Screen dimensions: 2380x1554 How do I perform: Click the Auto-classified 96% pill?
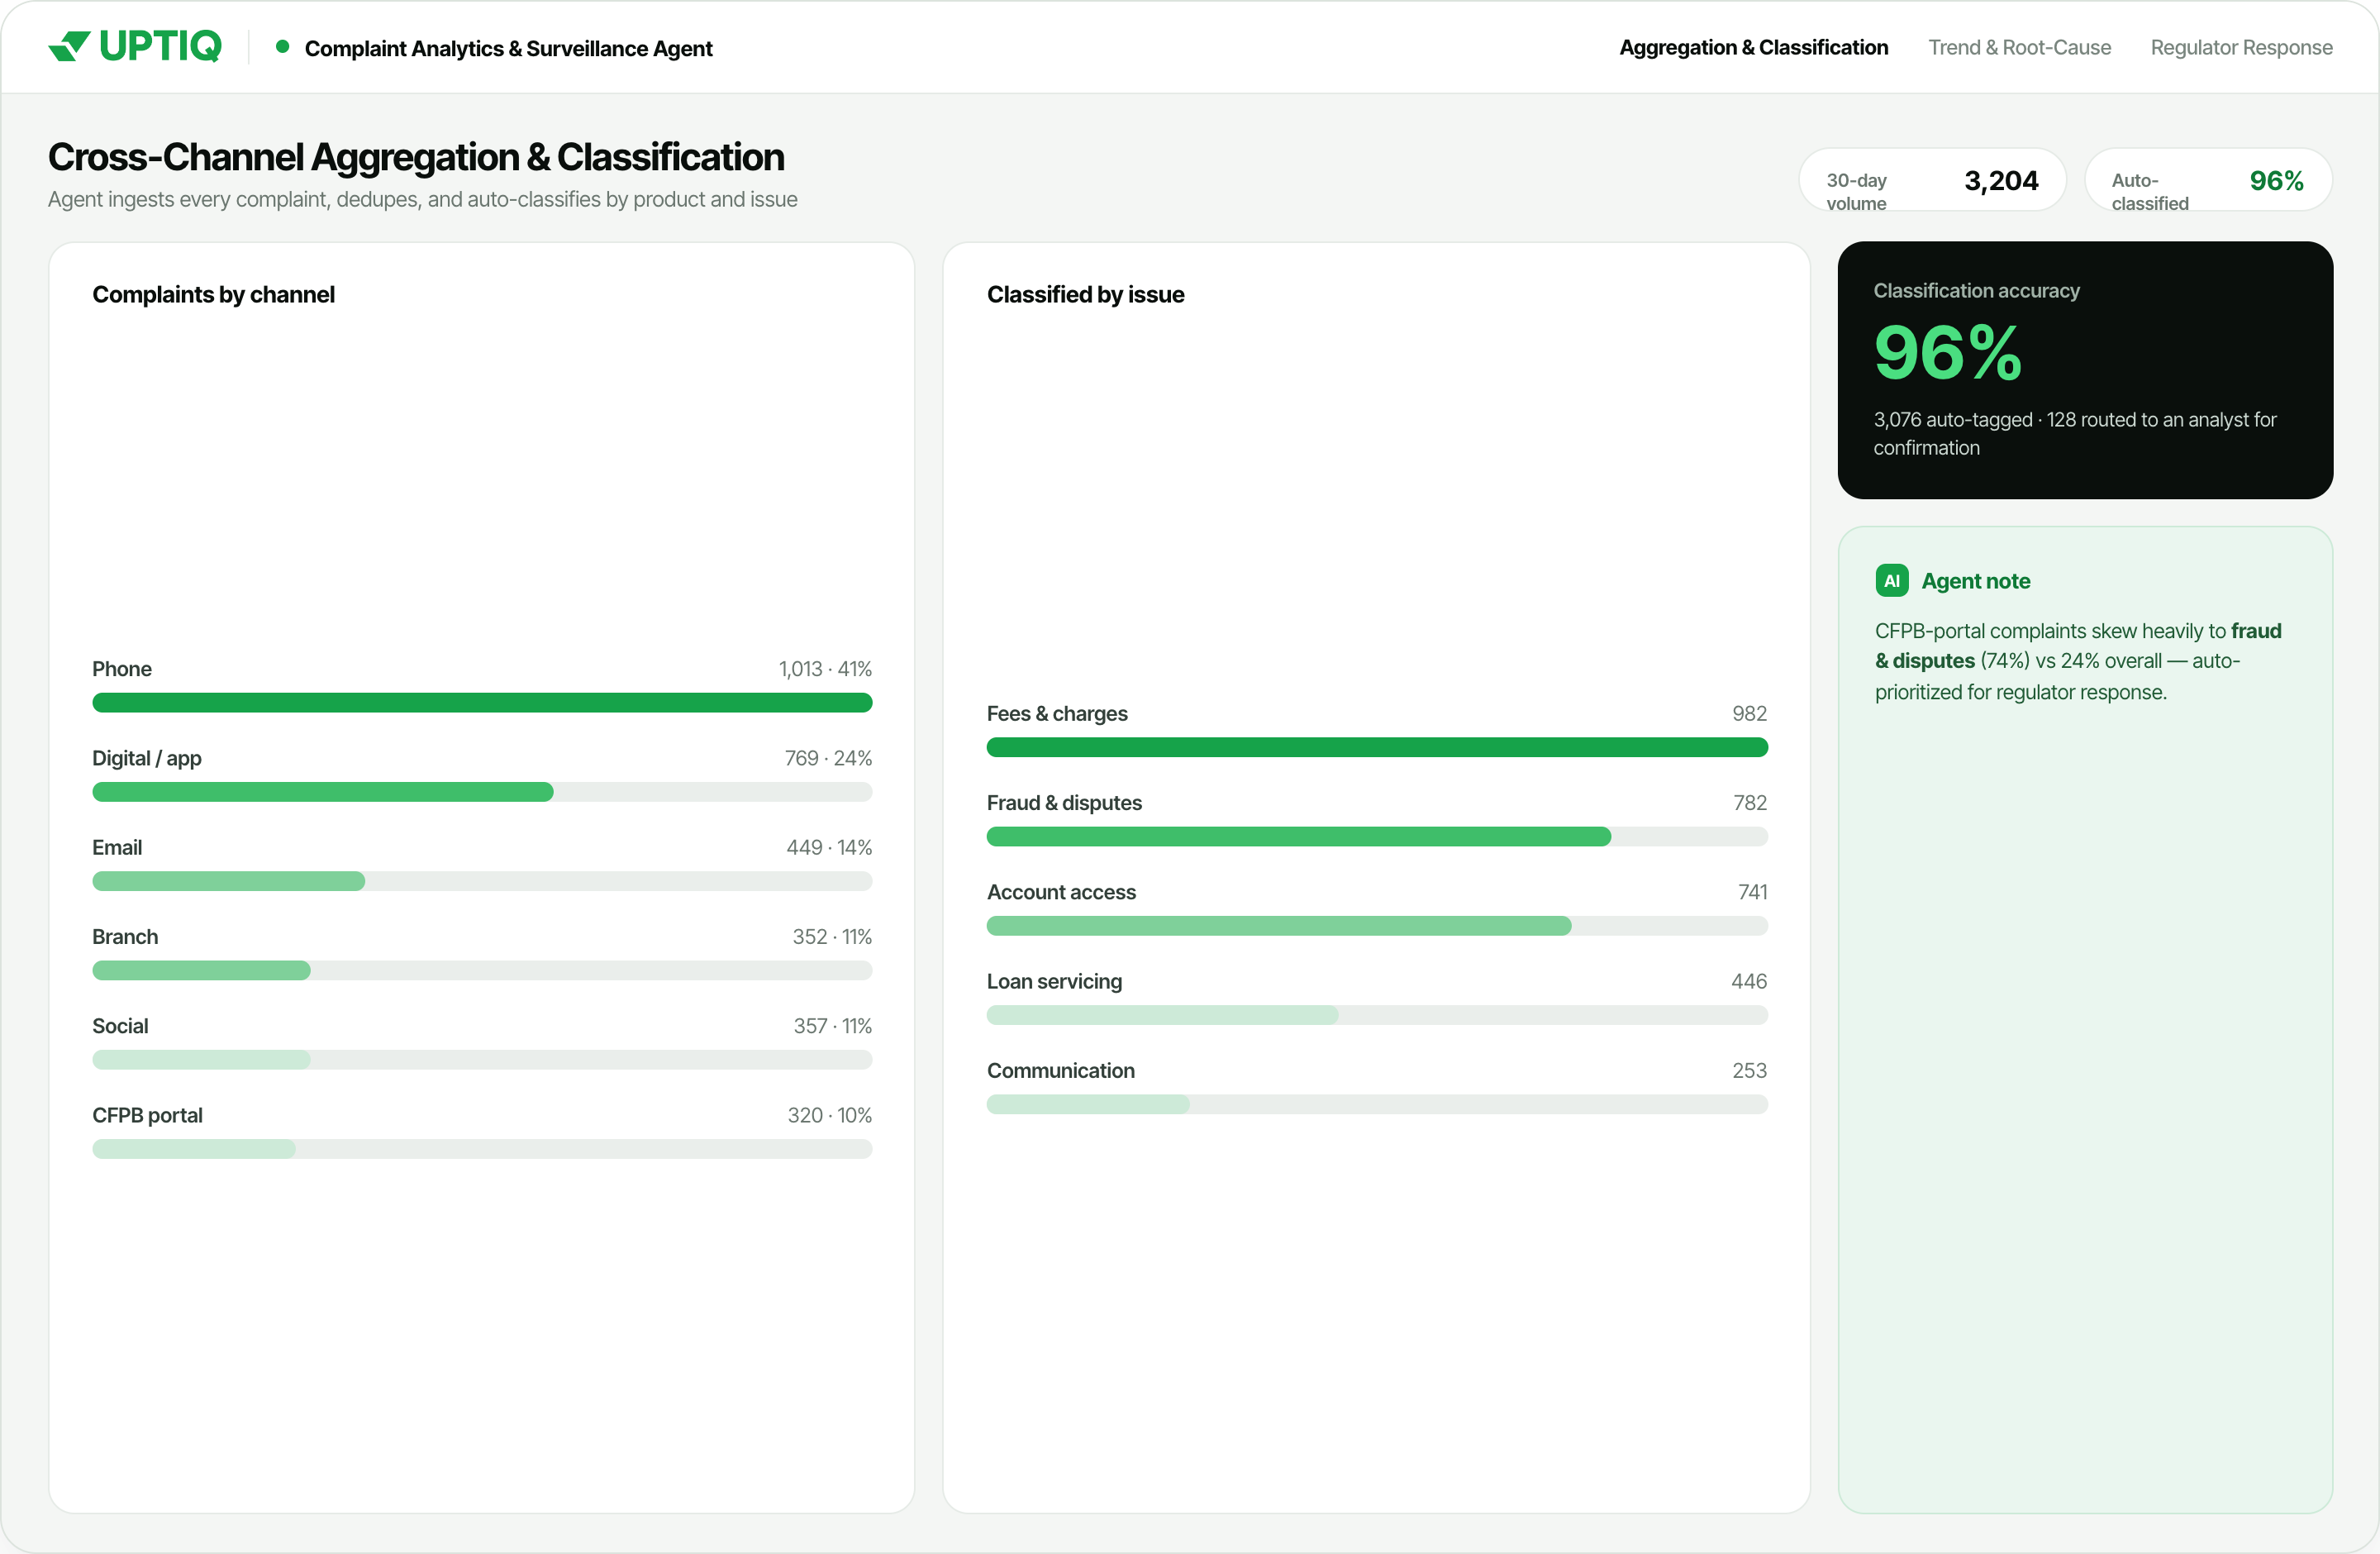click(2208, 180)
